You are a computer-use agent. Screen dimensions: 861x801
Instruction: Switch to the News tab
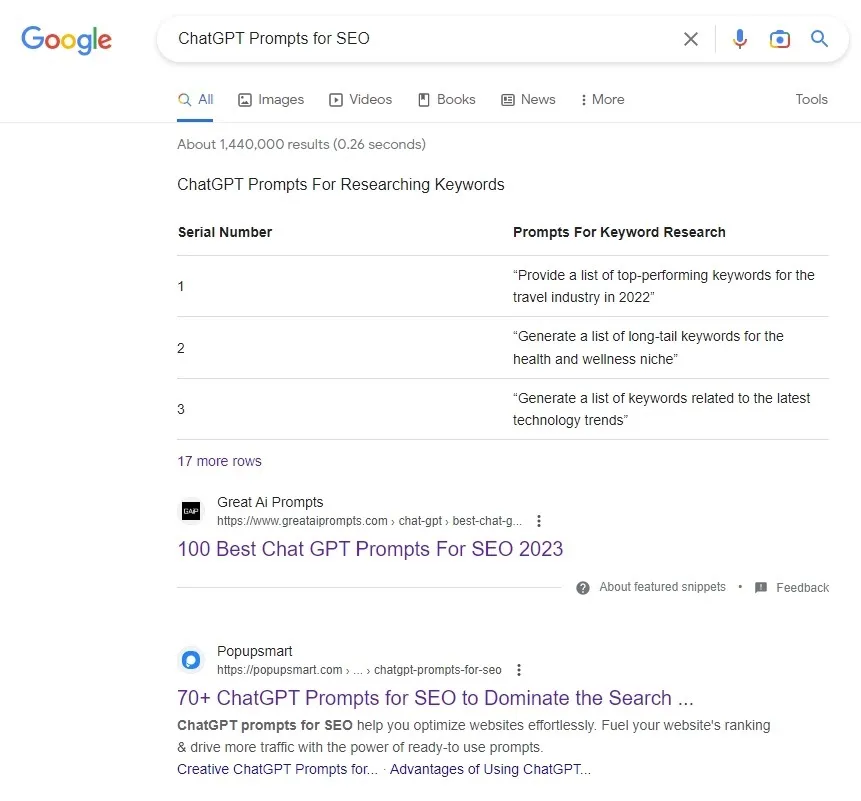coord(528,99)
